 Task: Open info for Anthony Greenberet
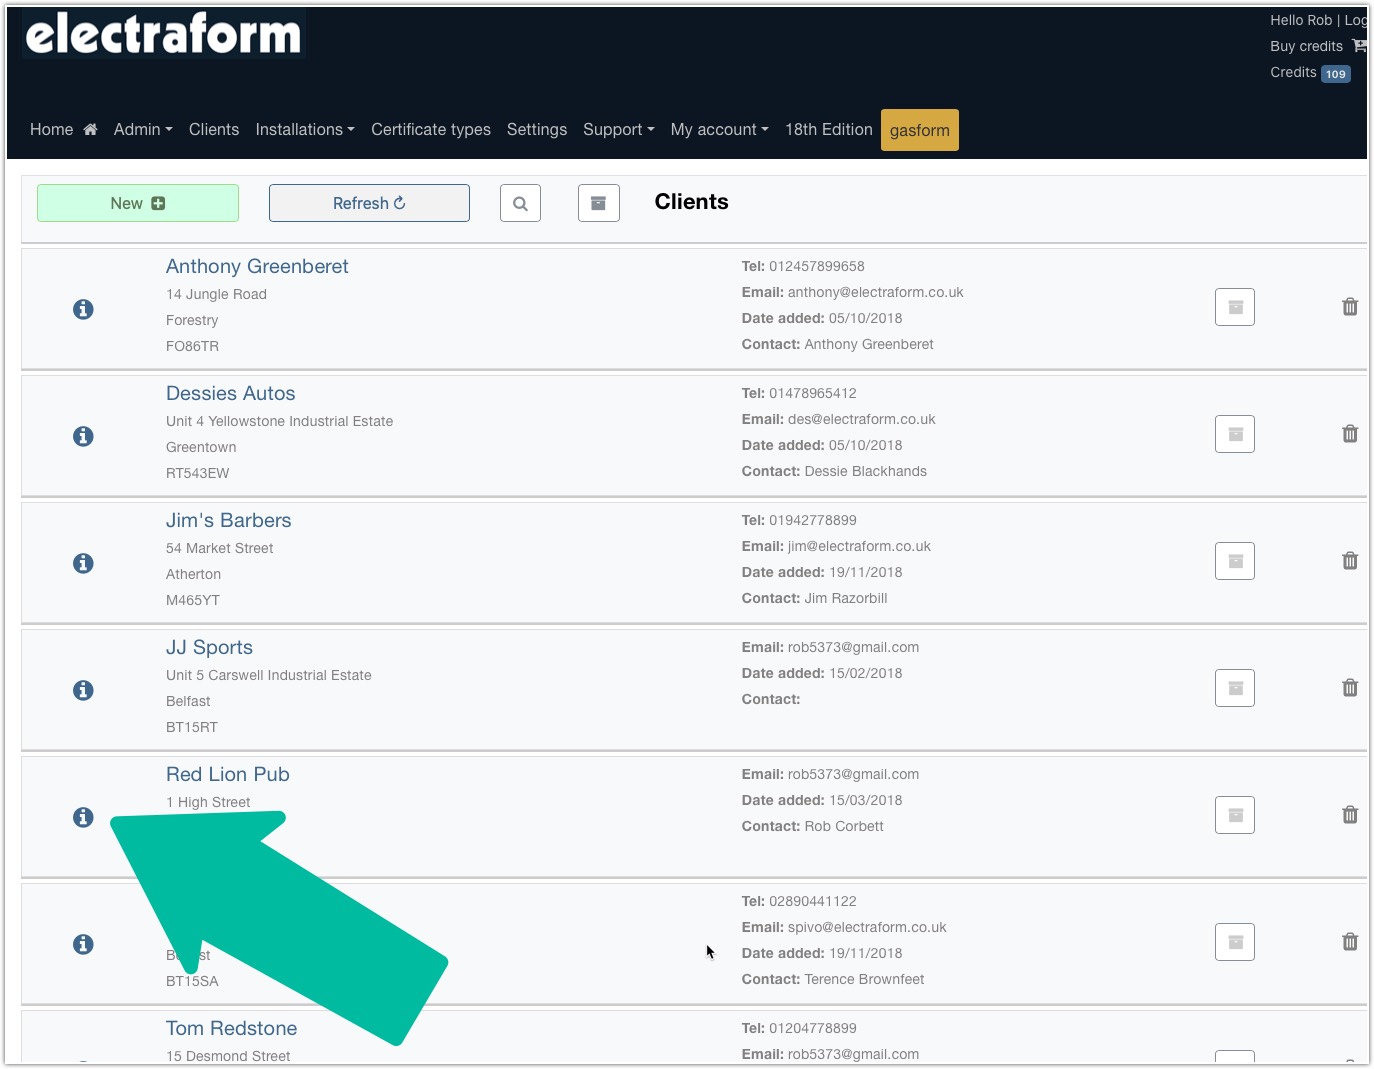[x=83, y=309]
